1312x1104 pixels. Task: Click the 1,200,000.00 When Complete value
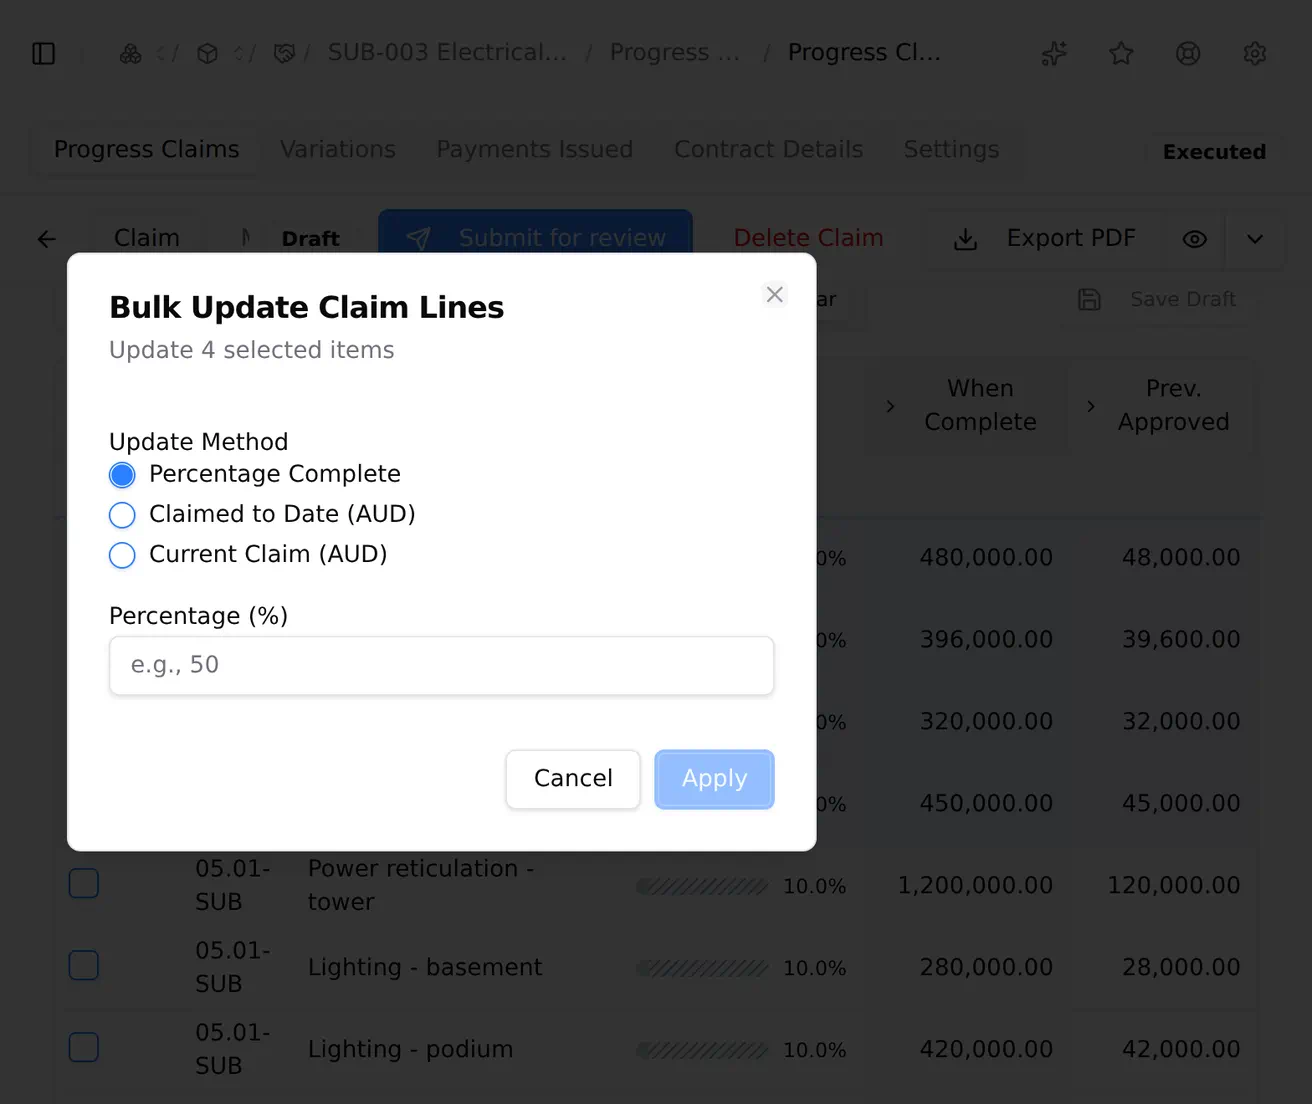coord(975,885)
